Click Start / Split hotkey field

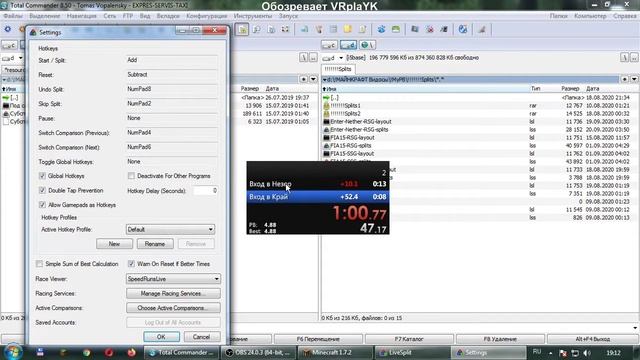(171, 60)
